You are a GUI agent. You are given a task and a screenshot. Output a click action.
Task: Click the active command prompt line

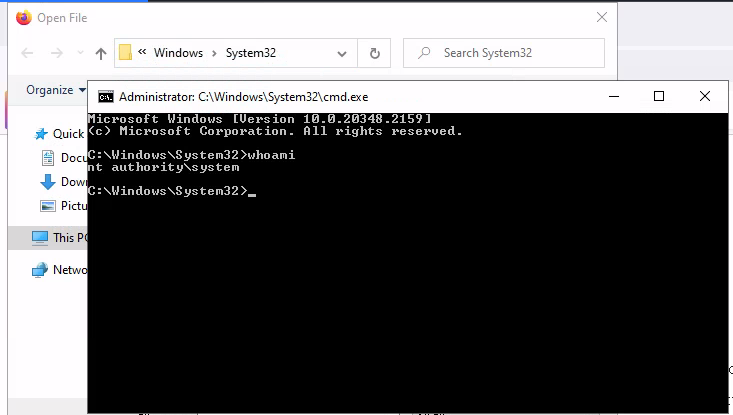[x=172, y=191]
